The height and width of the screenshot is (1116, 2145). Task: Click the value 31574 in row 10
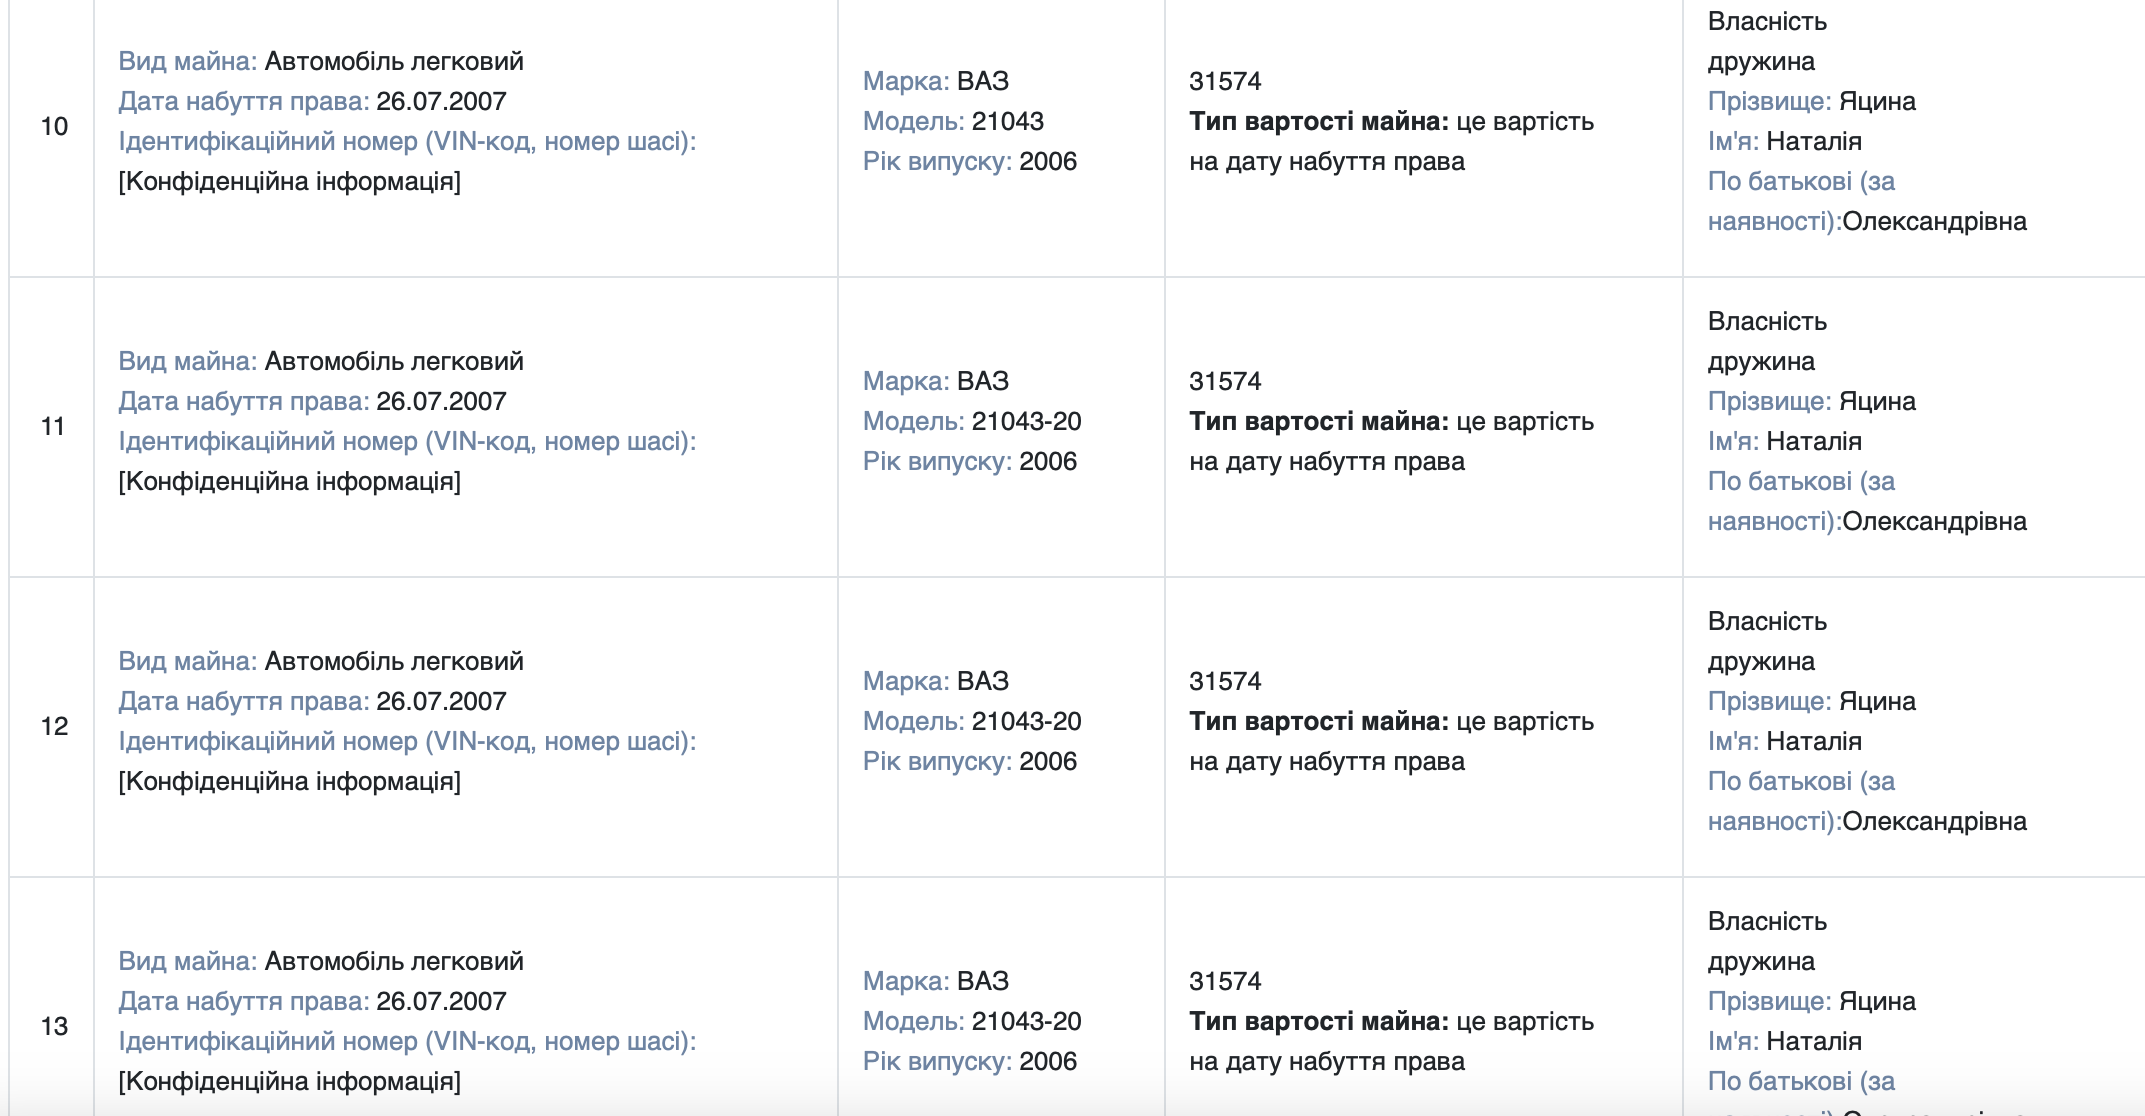[x=1225, y=81]
